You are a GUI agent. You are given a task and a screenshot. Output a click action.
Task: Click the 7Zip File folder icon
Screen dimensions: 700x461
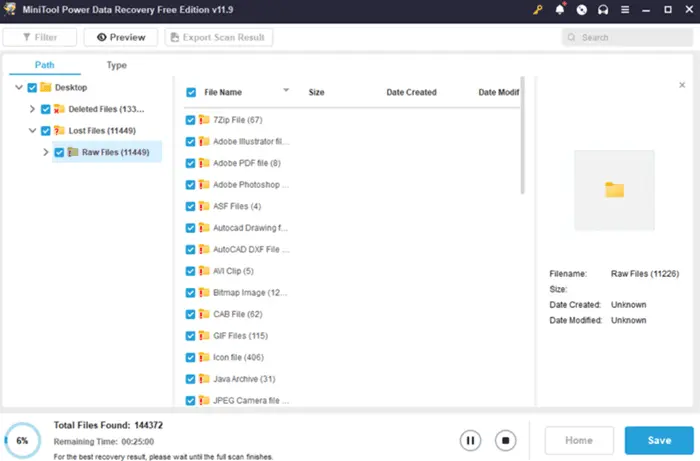pos(204,120)
